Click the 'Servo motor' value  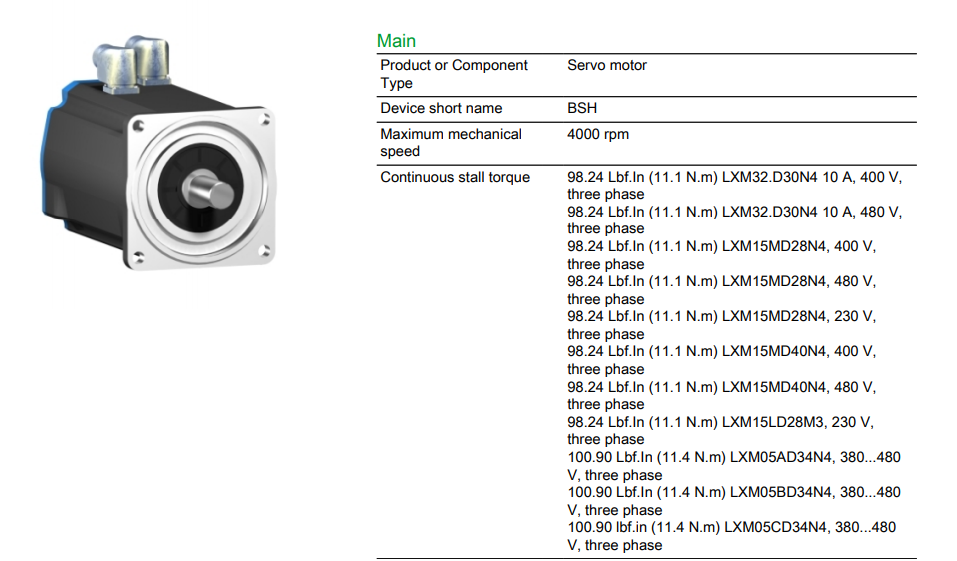point(607,65)
